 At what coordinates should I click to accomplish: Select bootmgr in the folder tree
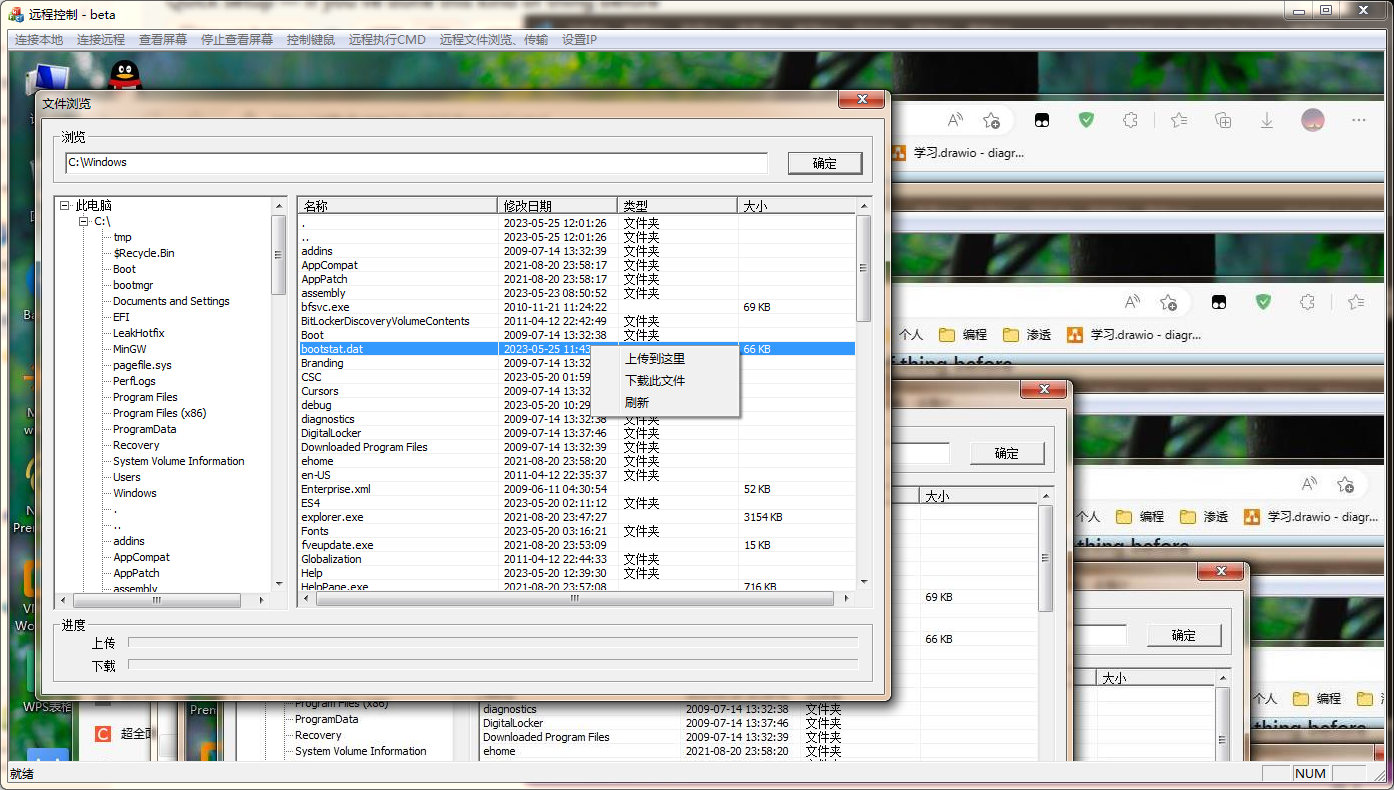click(133, 285)
